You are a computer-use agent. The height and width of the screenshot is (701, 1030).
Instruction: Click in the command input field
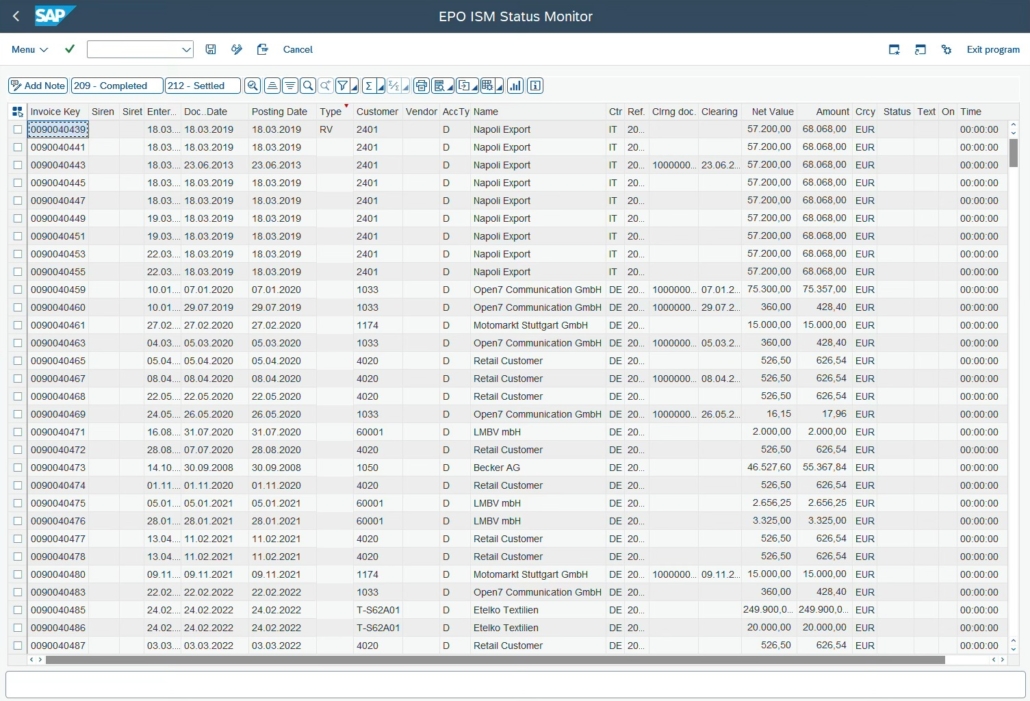(x=134, y=49)
